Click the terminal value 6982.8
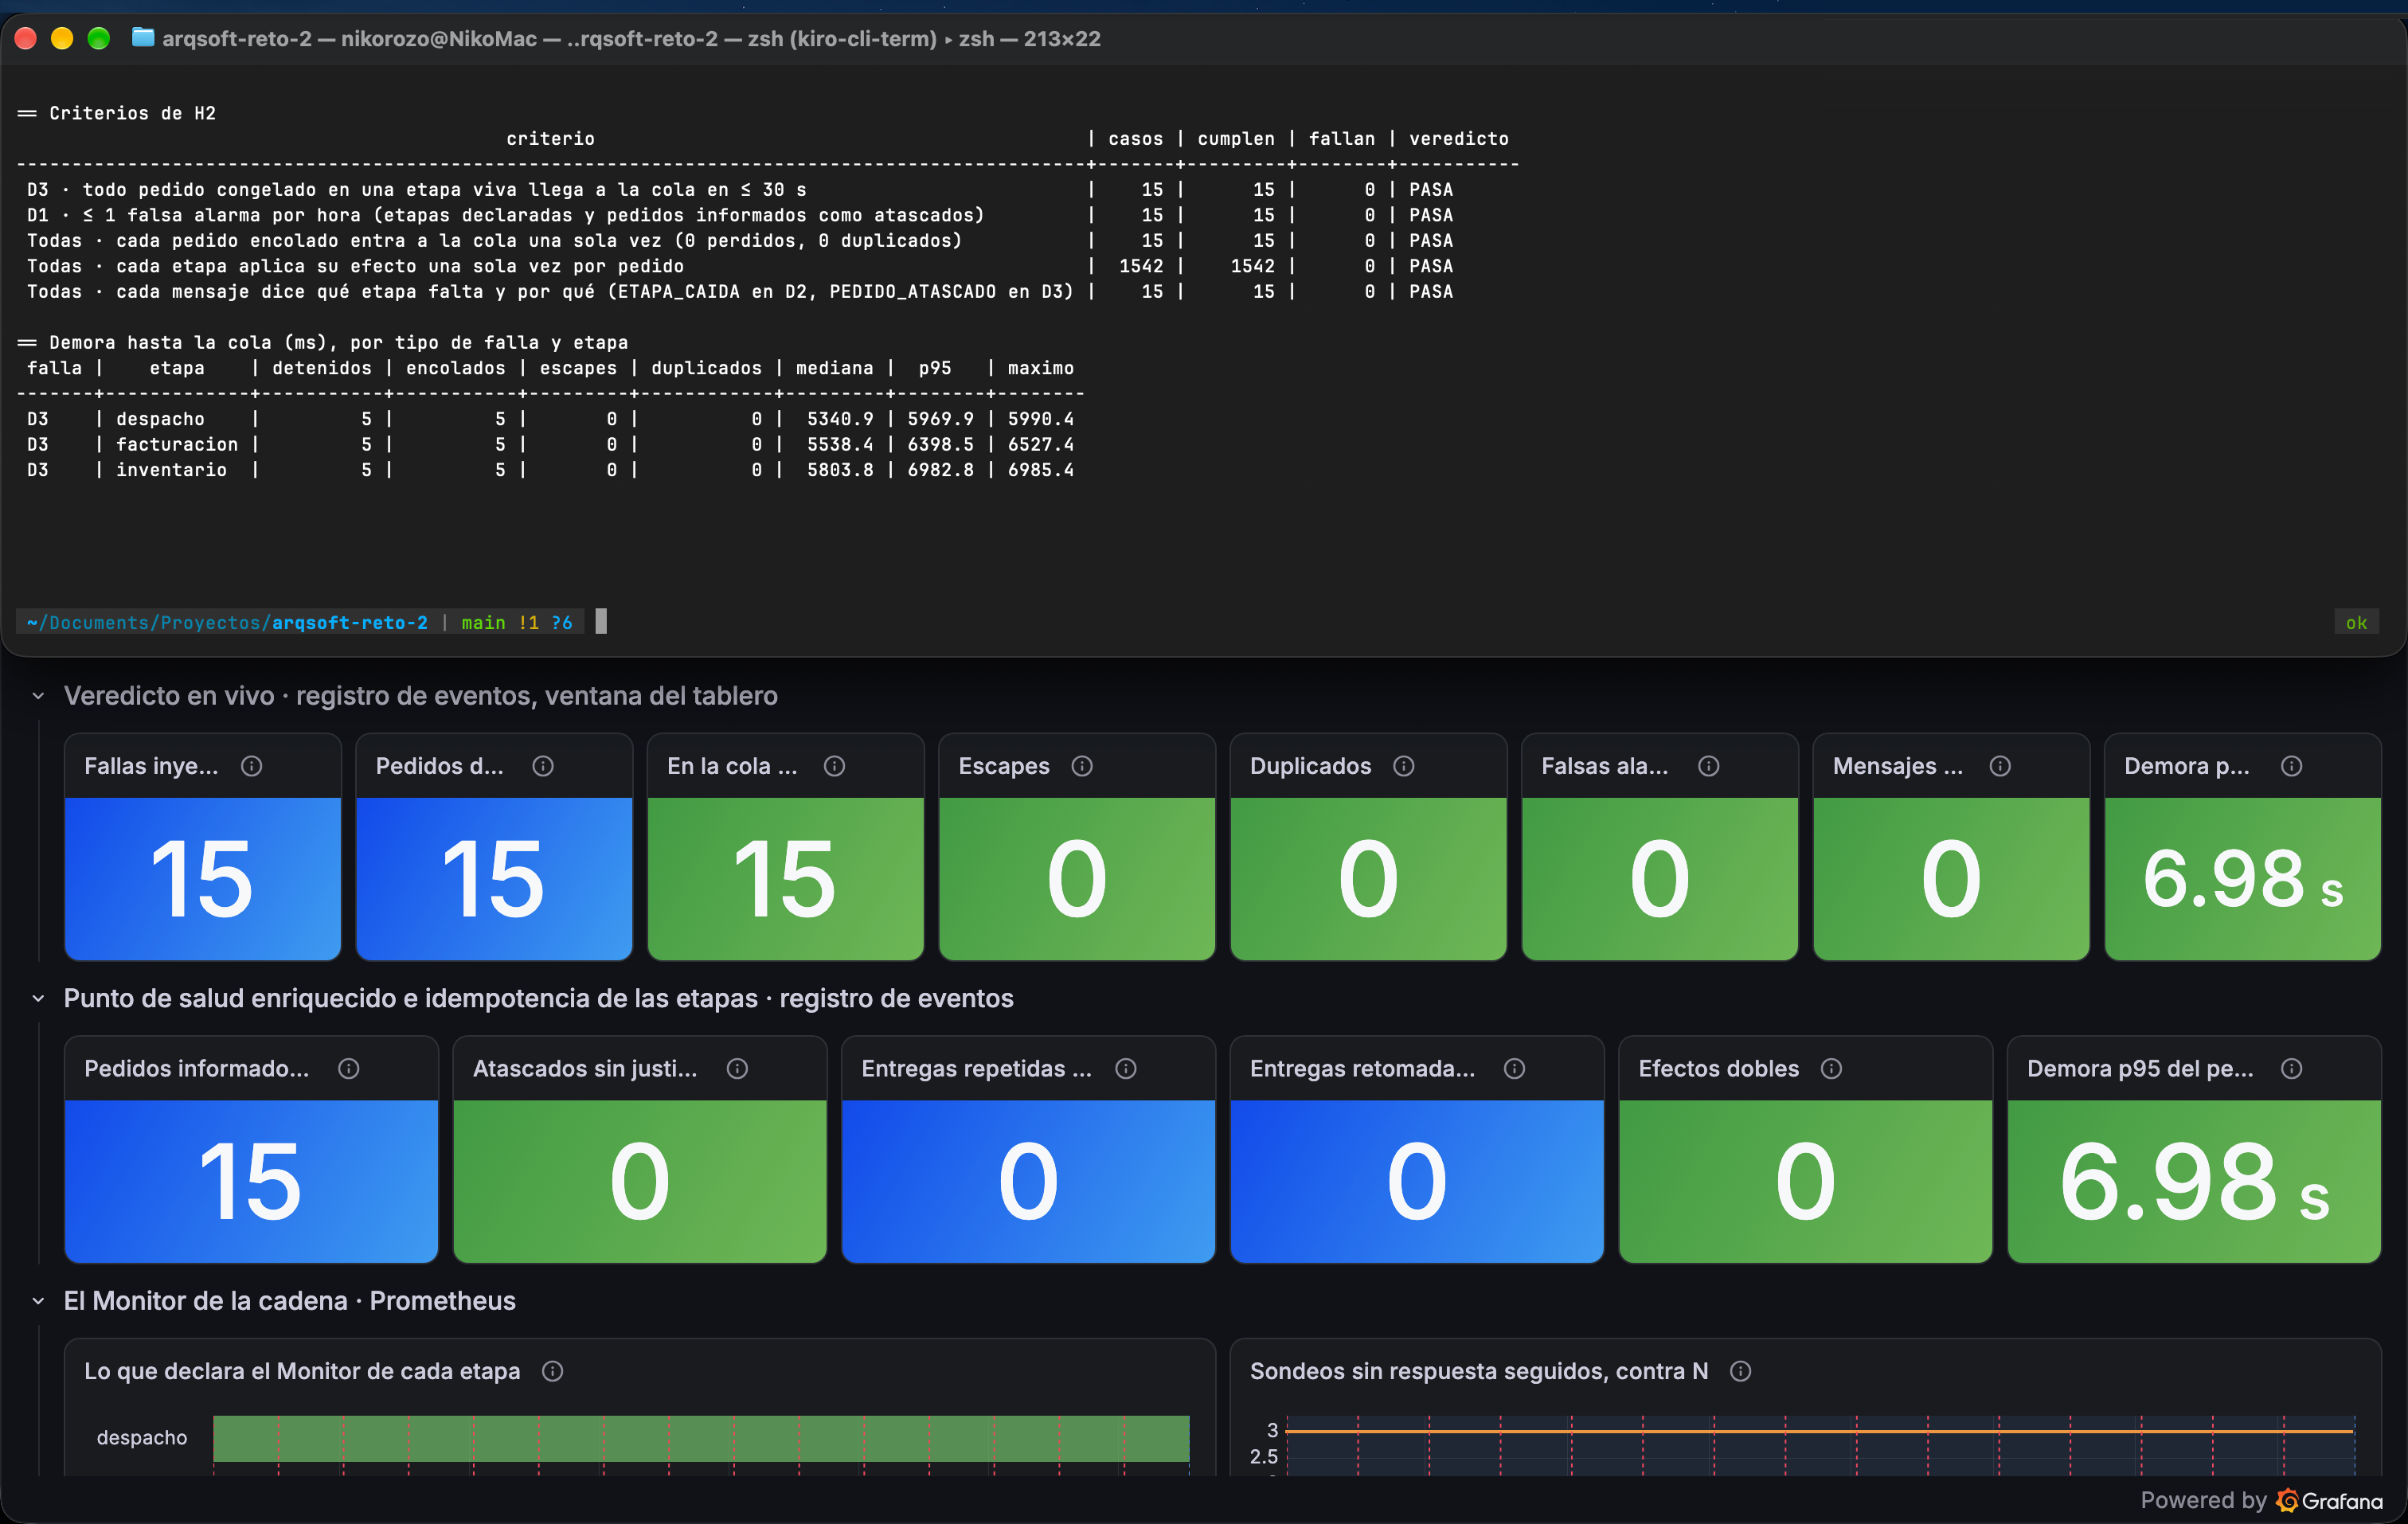This screenshot has height=1524, width=2408. click(x=940, y=470)
